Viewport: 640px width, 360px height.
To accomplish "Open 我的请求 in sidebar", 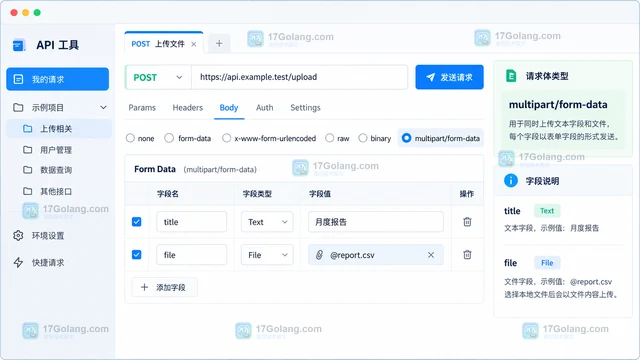I will click(58, 79).
